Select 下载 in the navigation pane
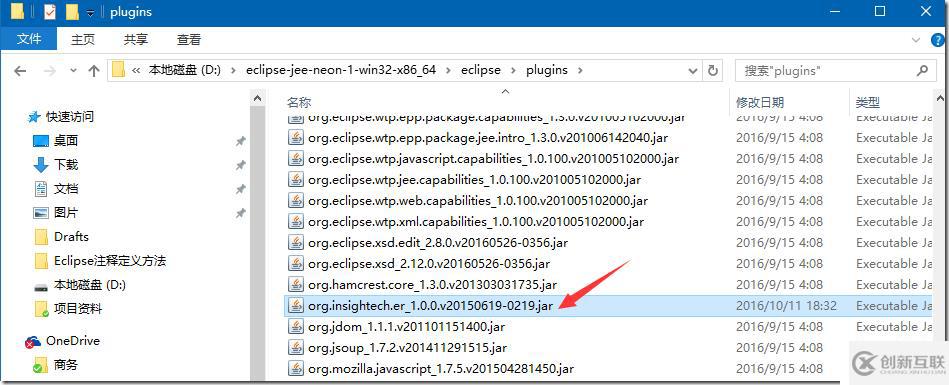 [x=66, y=165]
